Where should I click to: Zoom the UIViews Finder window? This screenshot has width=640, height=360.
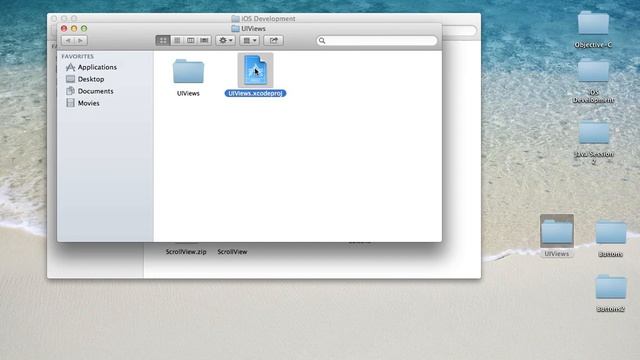(x=84, y=28)
